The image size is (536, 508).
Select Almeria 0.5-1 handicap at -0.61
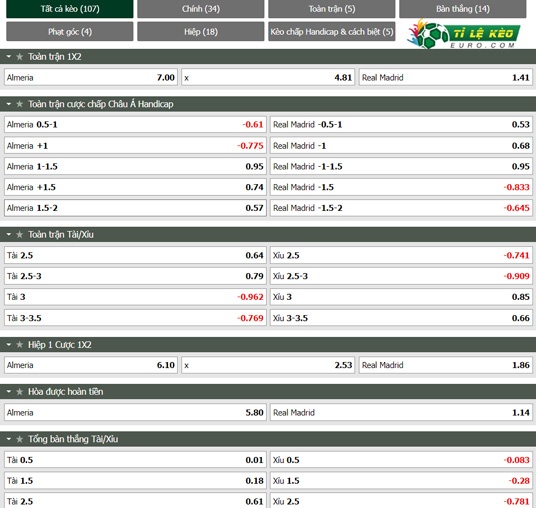pos(135,124)
